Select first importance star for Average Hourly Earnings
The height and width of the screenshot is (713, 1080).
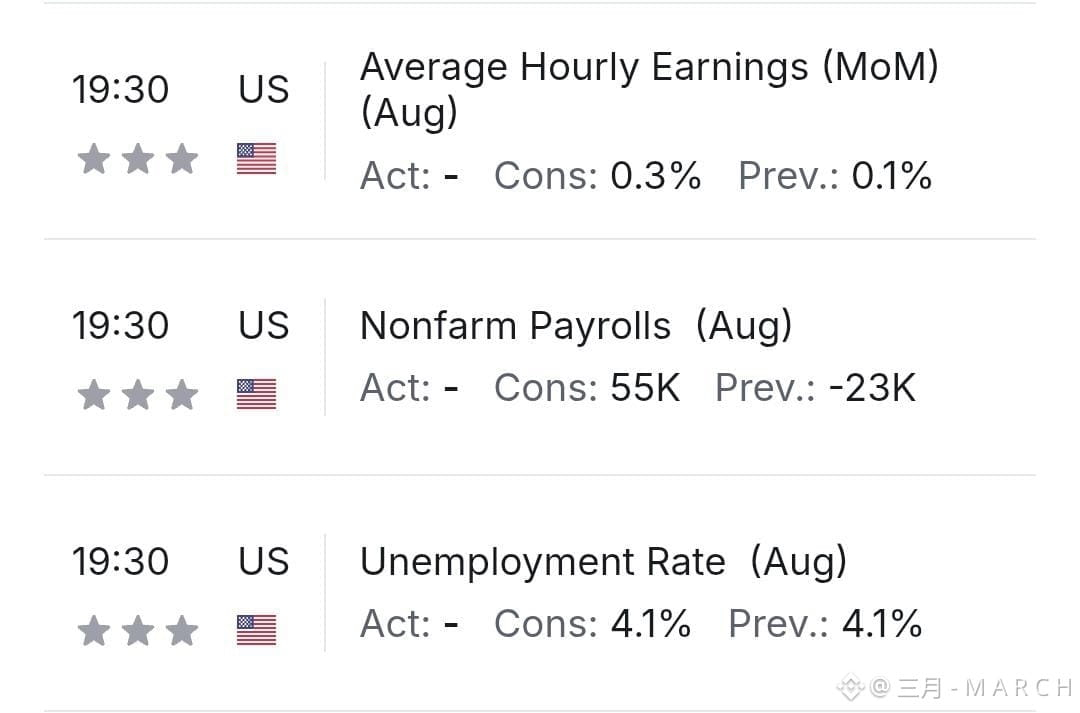(x=94, y=158)
